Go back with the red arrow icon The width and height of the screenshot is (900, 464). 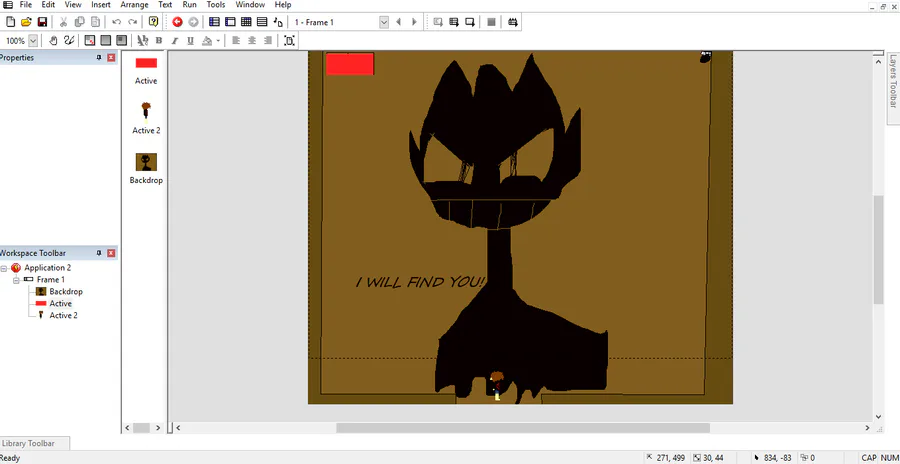tap(177, 22)
